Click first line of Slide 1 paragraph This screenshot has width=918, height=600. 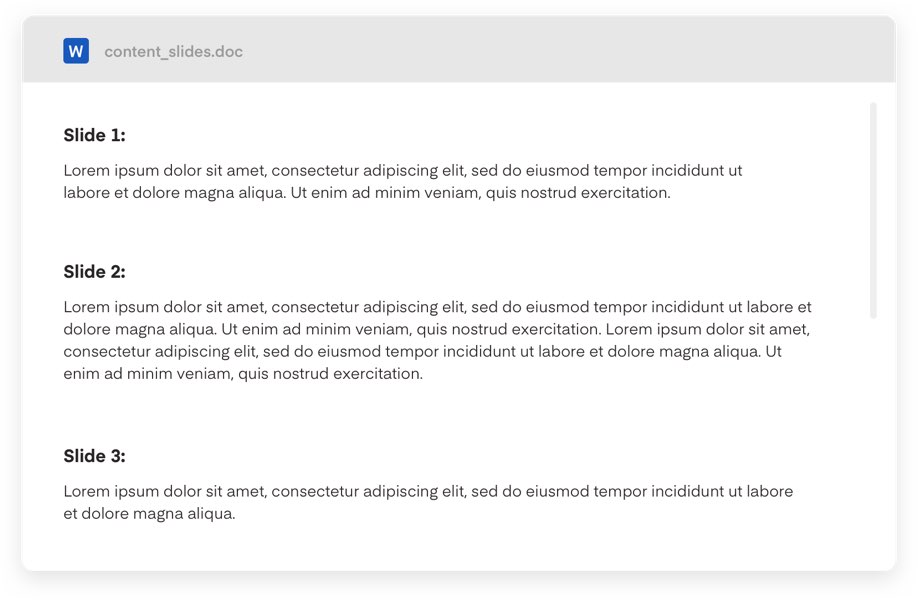tap(403, 170)
